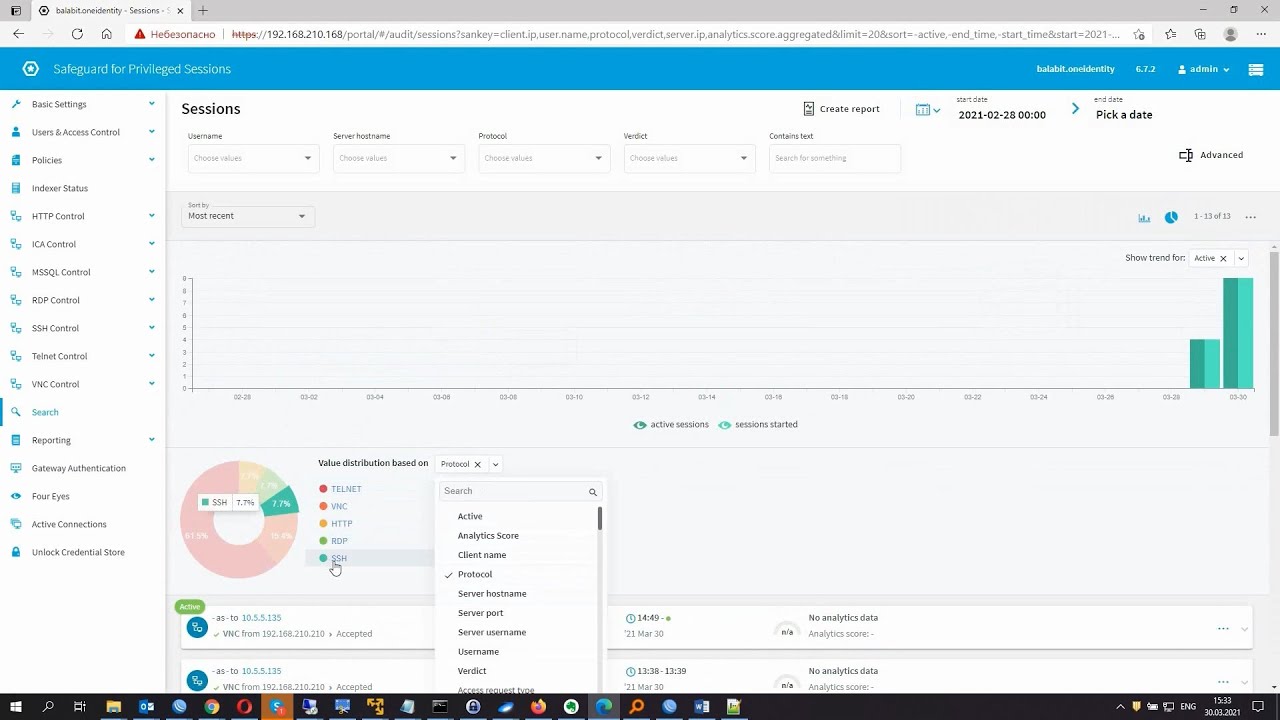The image size is (1280, 720).
Task: Open the Sort by Most recent dropdown
Action: (248, 216)
